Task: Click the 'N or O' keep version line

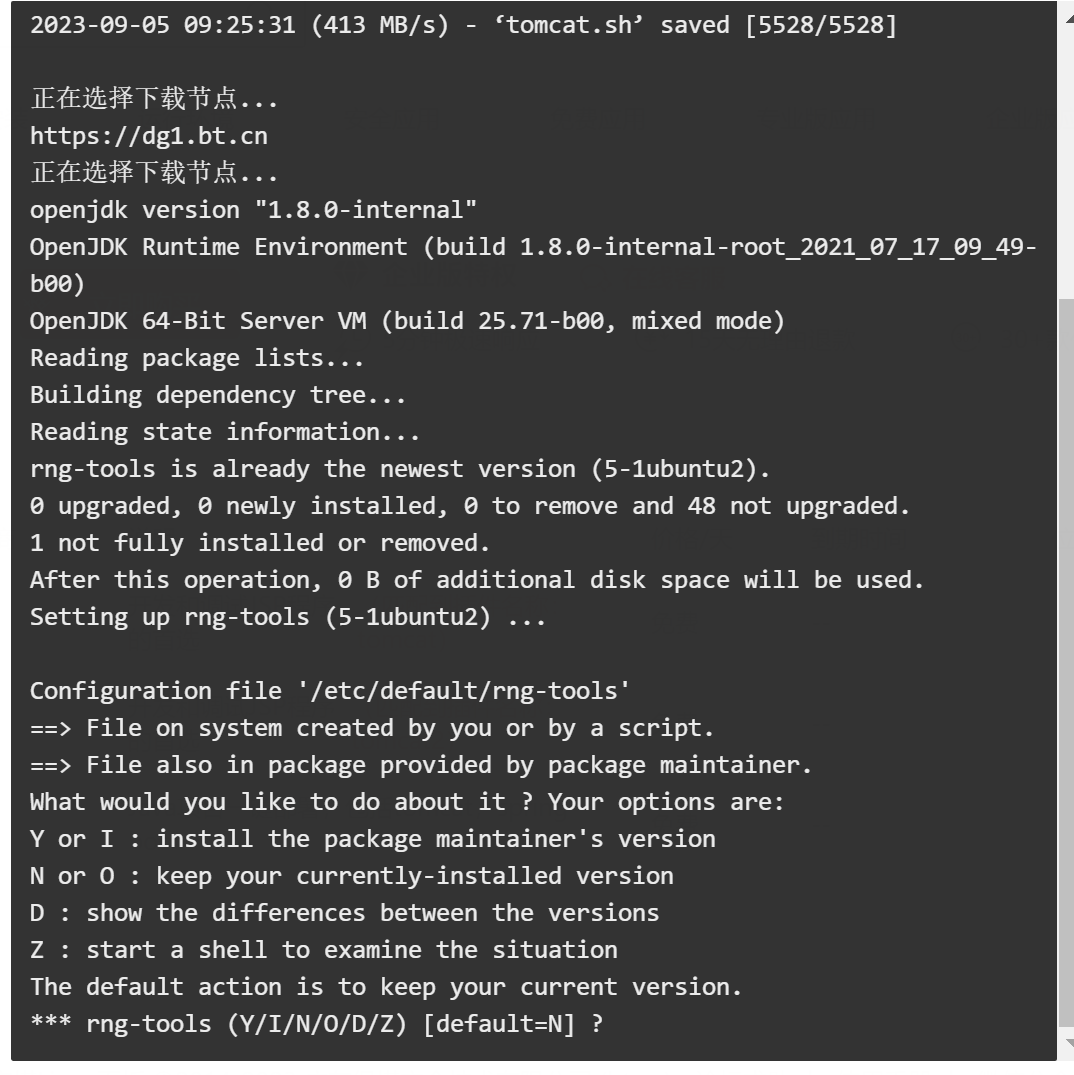Action: [x=351, y=876]
